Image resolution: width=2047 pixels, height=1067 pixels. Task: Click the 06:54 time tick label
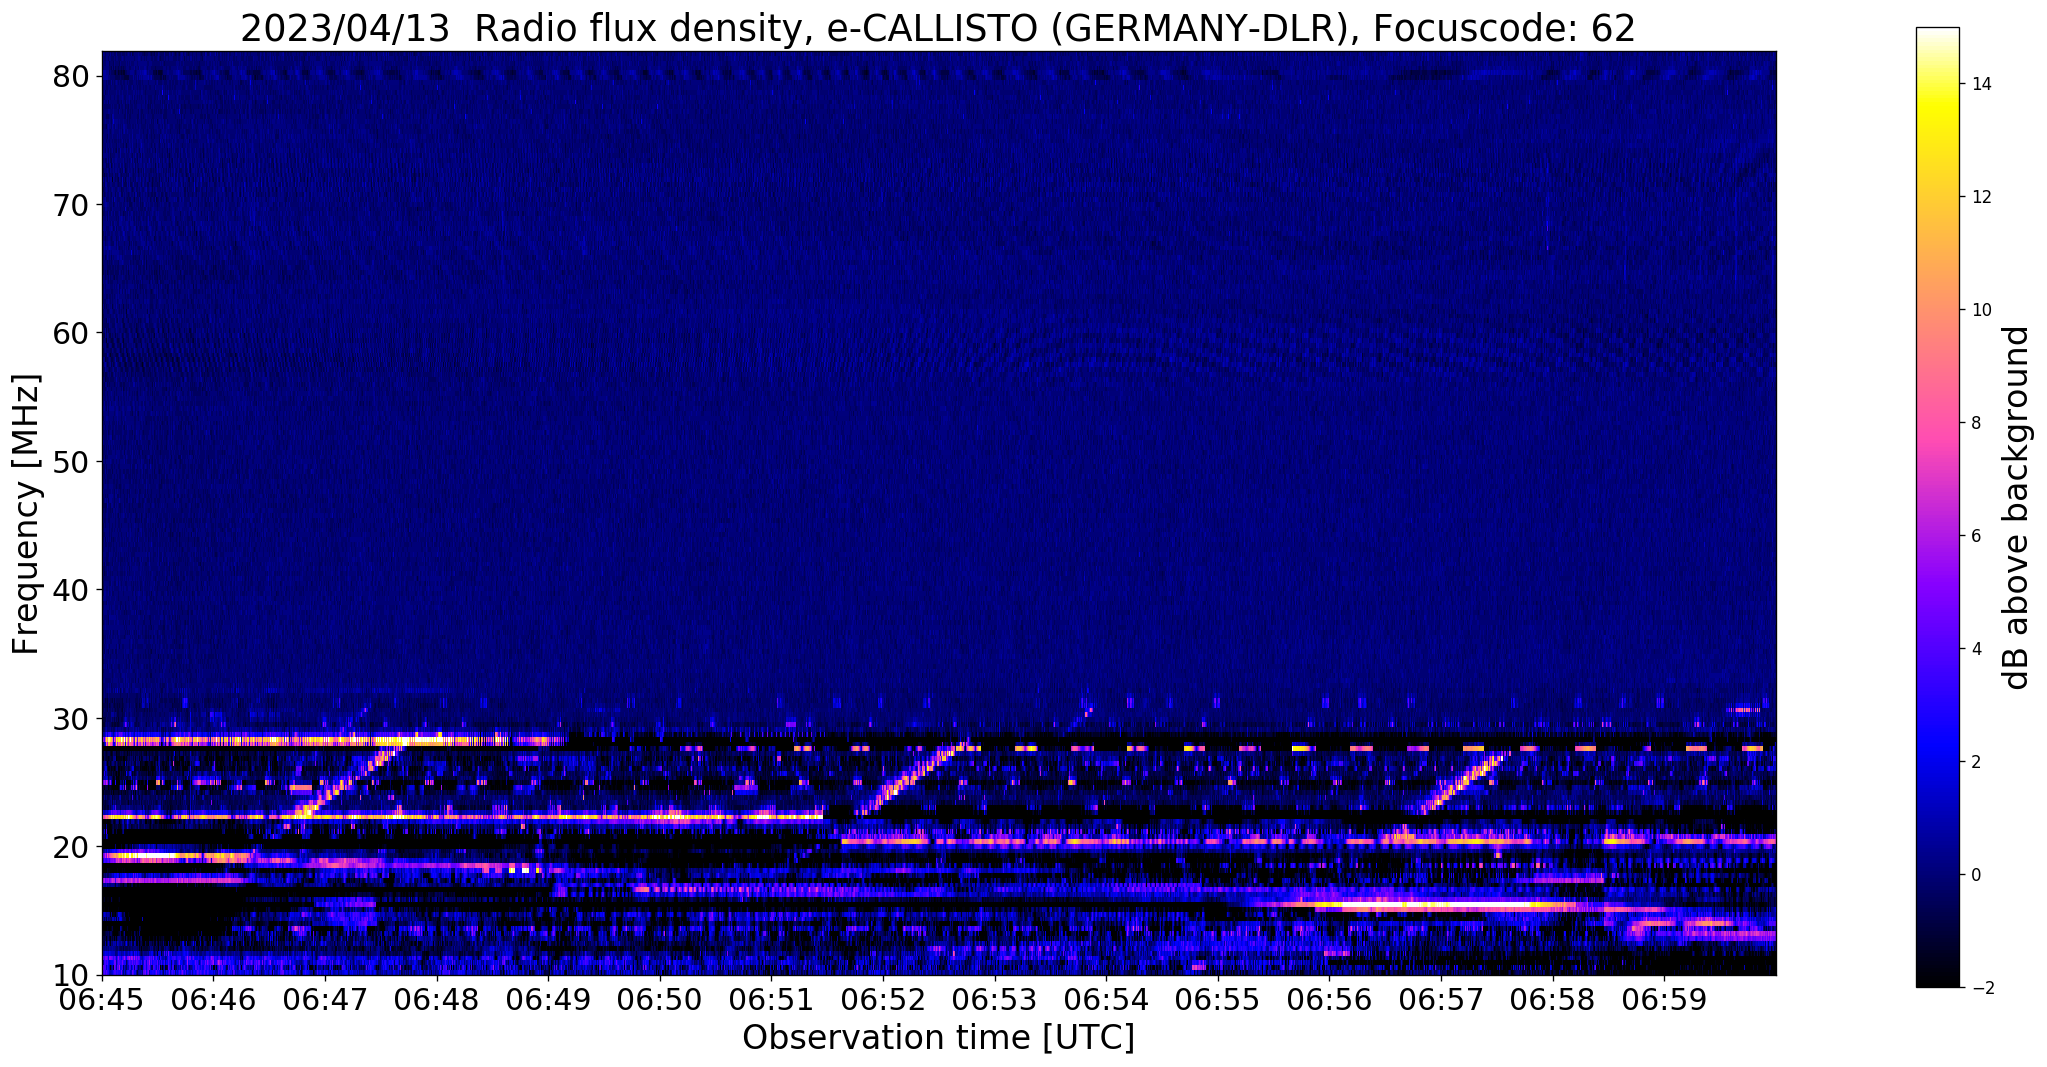tap(1106, 999)
